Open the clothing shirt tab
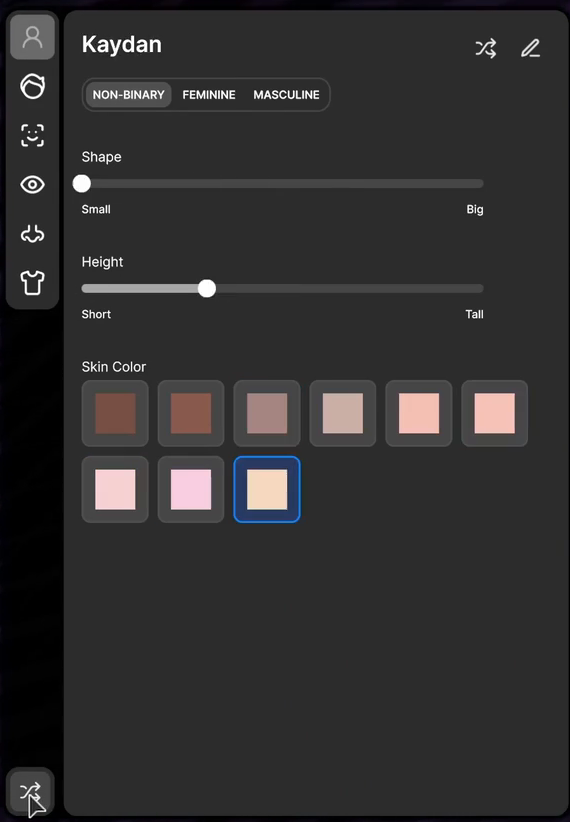 (x=33, y=283)
